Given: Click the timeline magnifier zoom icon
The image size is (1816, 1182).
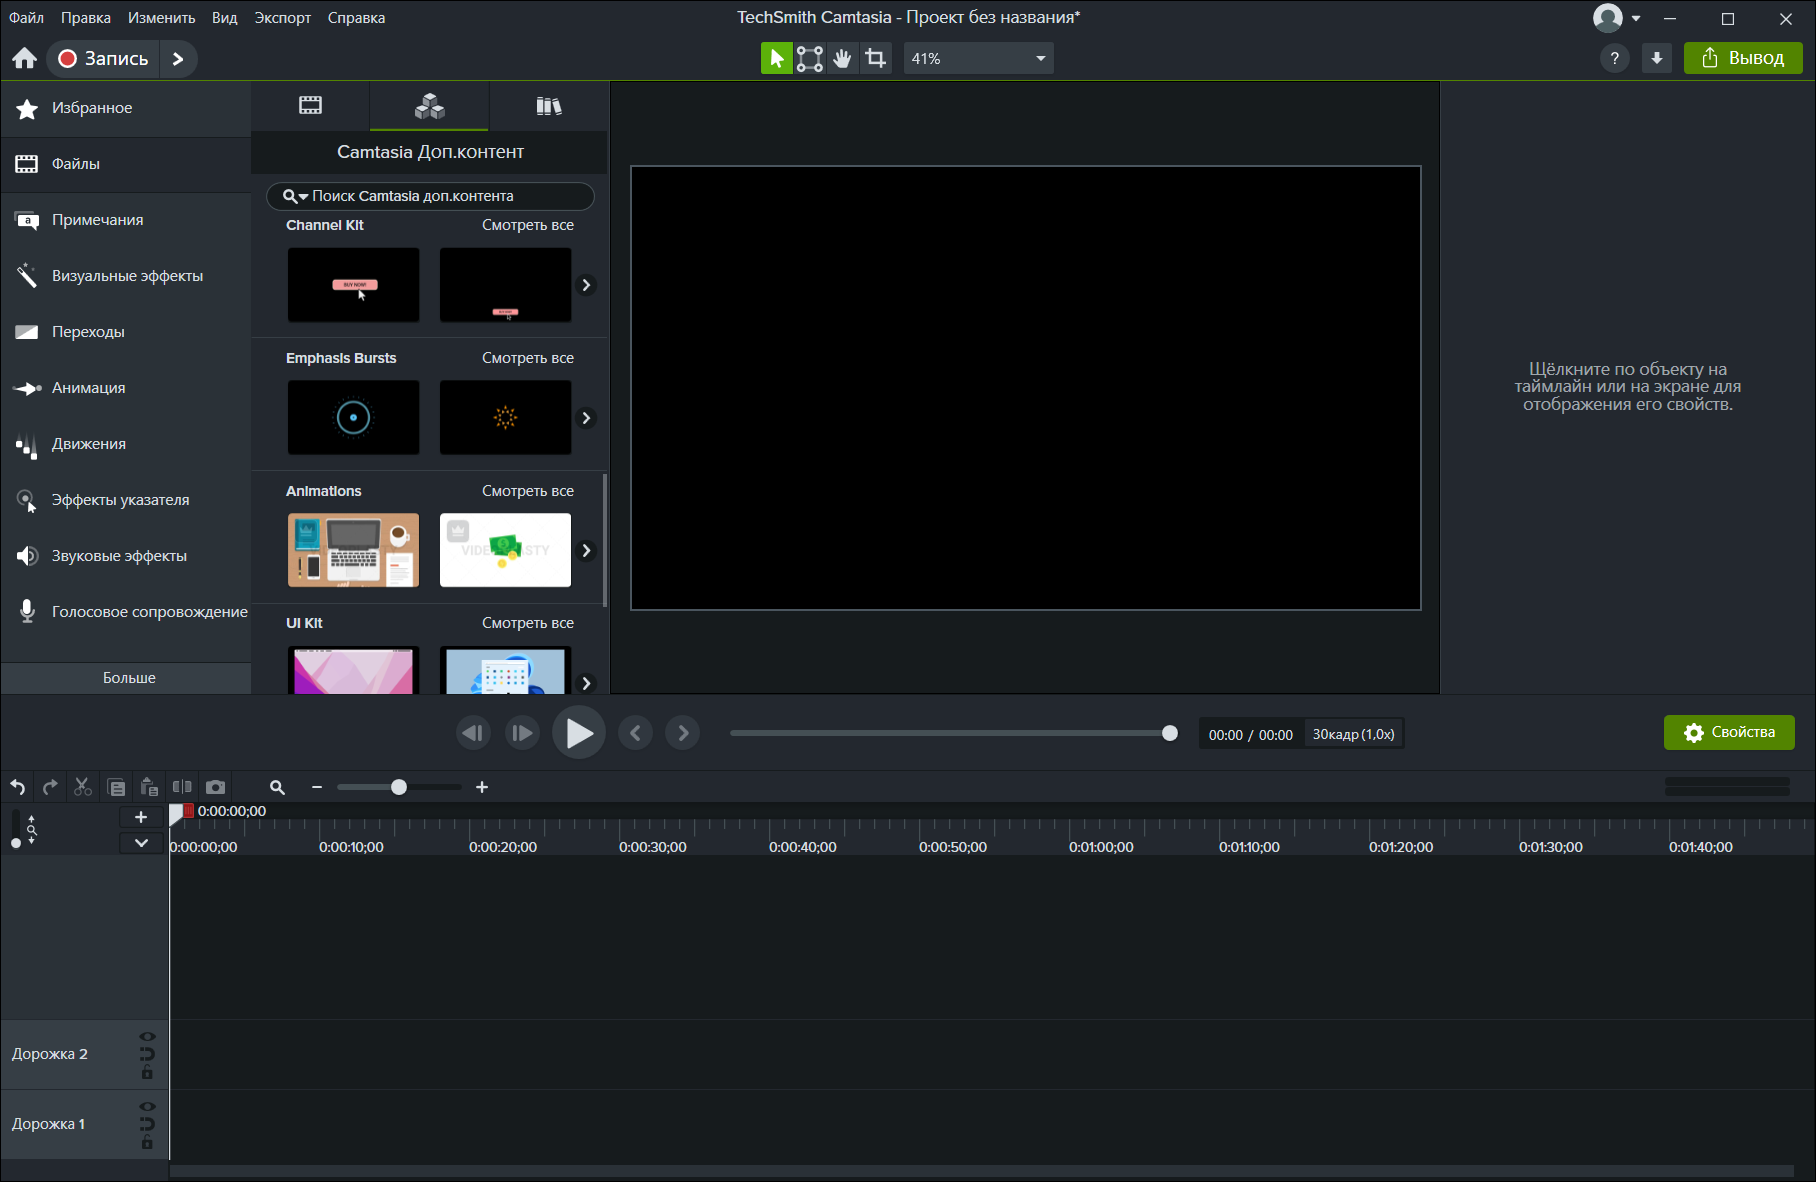Looking at the screenshot, I should 278,787.
